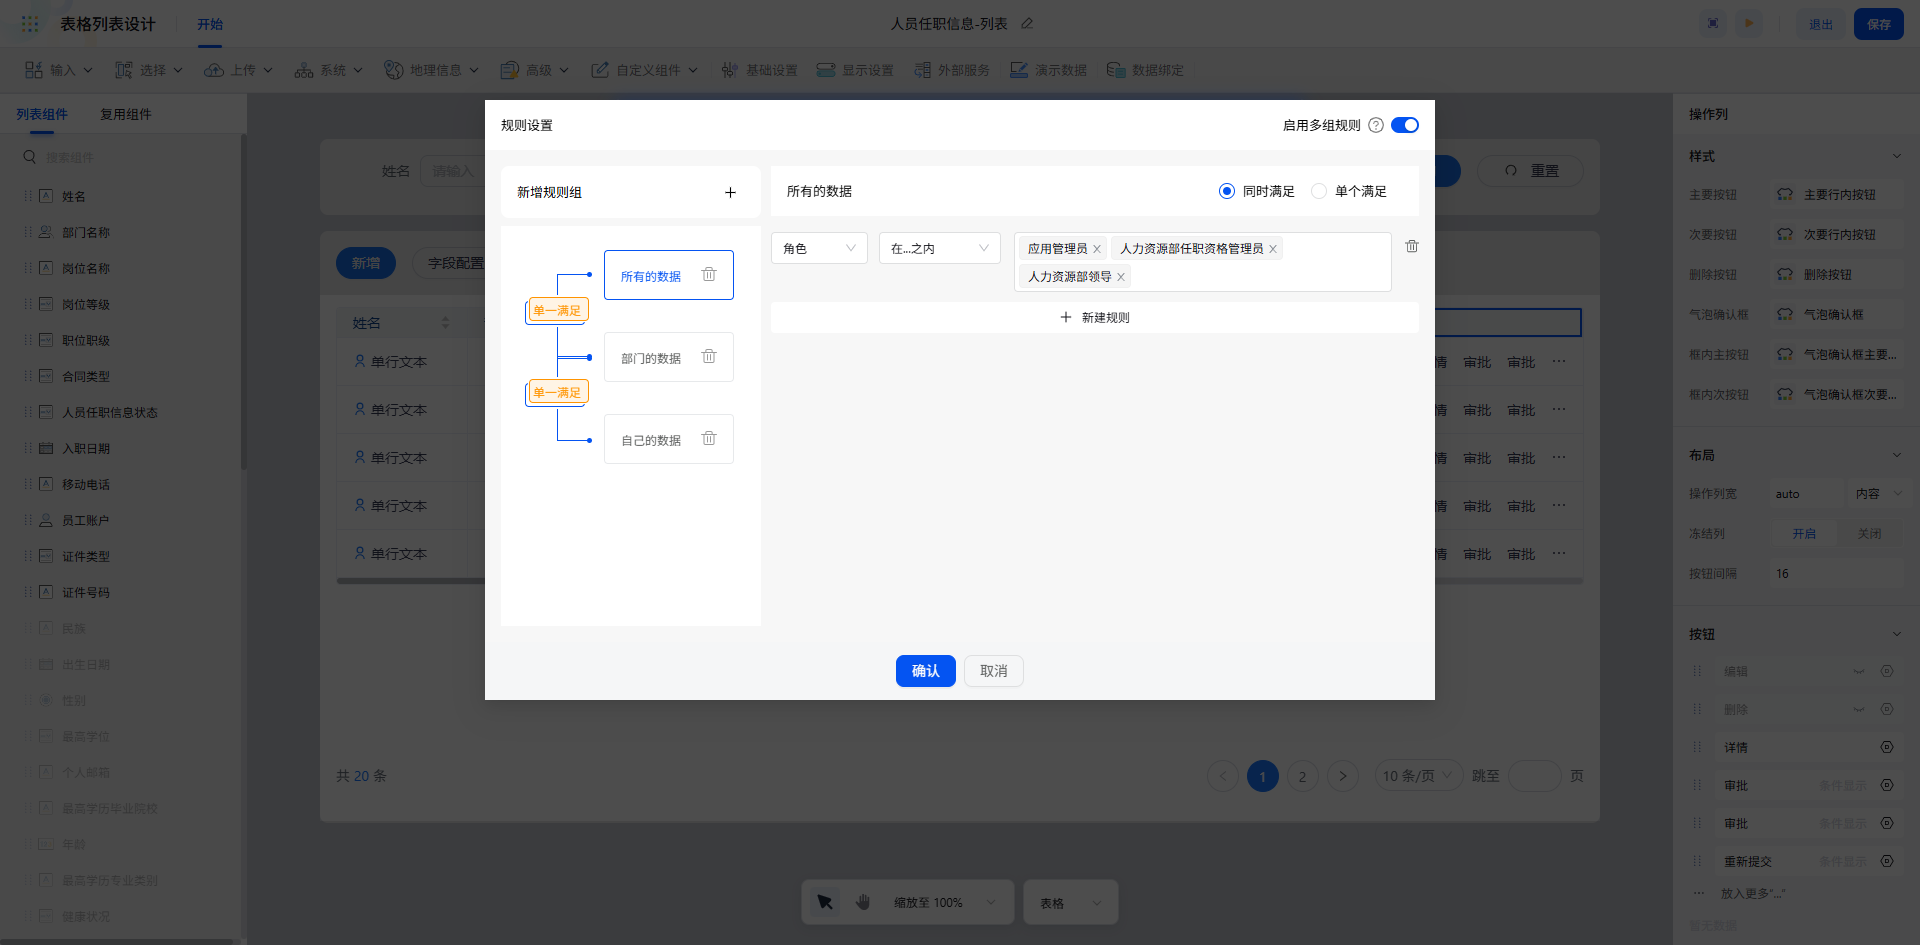Open settings for the 编辑 button
The image size is (1920, 945).
tap(1887, 671)
